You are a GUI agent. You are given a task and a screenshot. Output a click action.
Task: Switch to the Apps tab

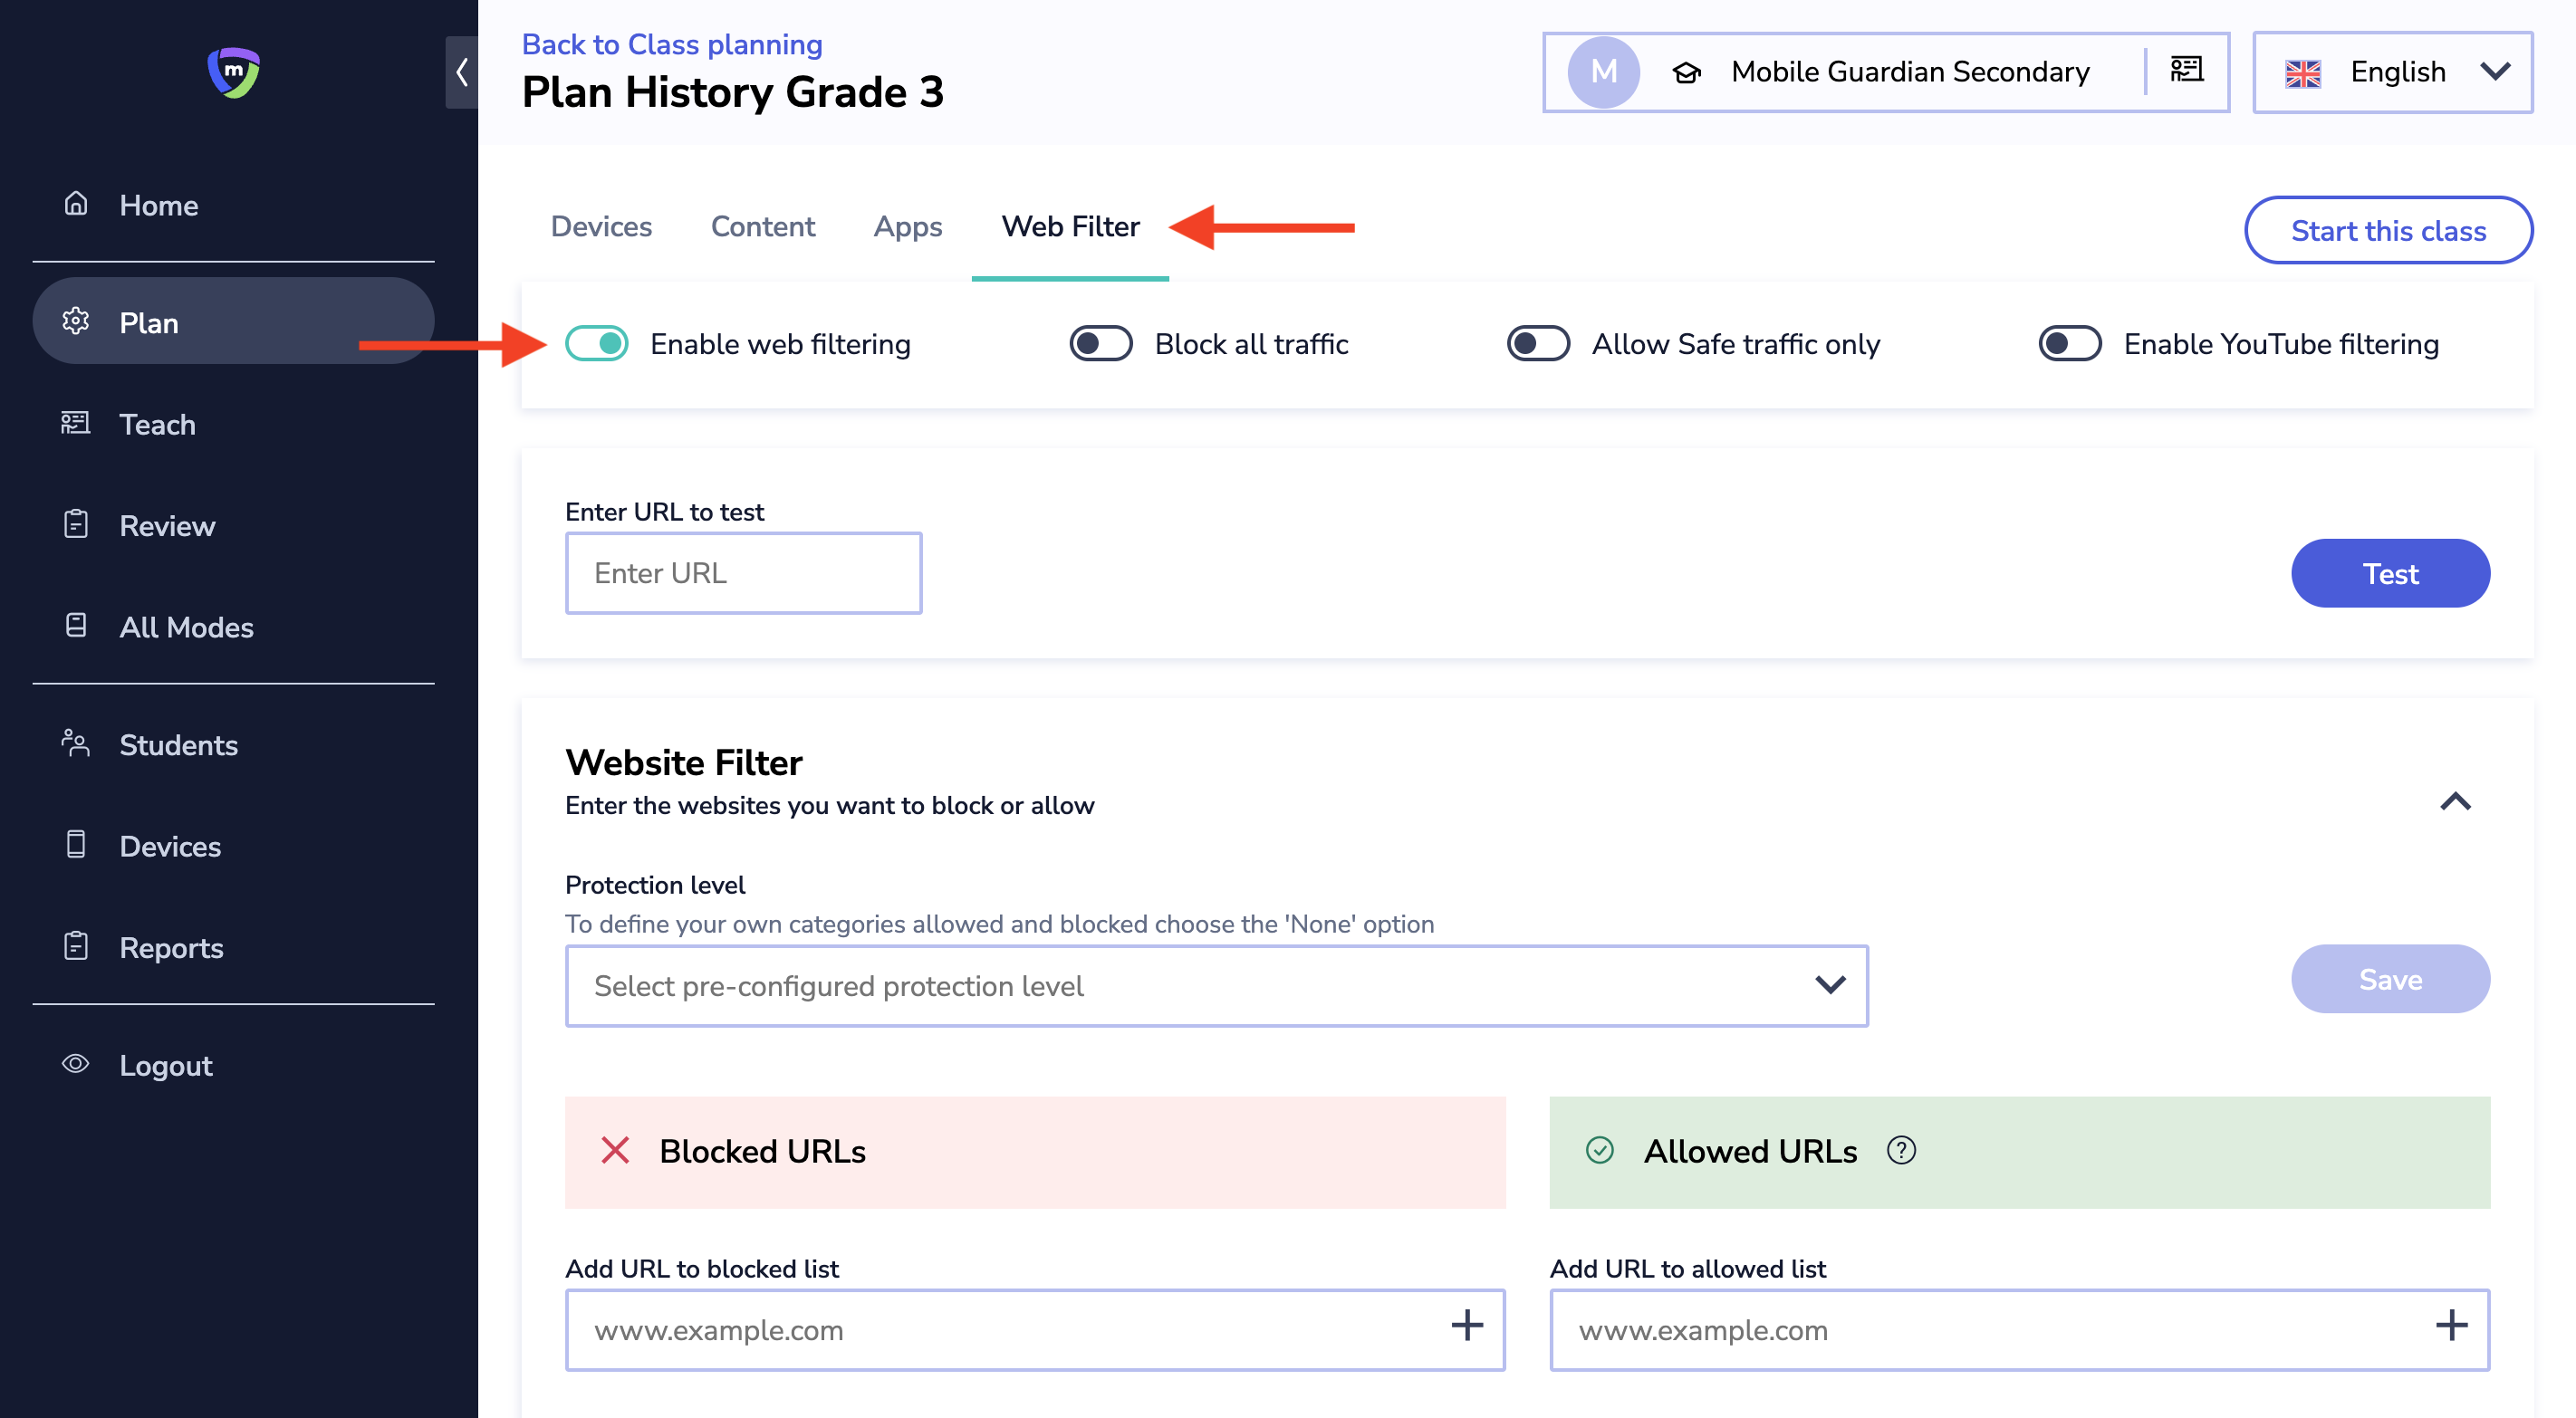[x=907, y=227]
